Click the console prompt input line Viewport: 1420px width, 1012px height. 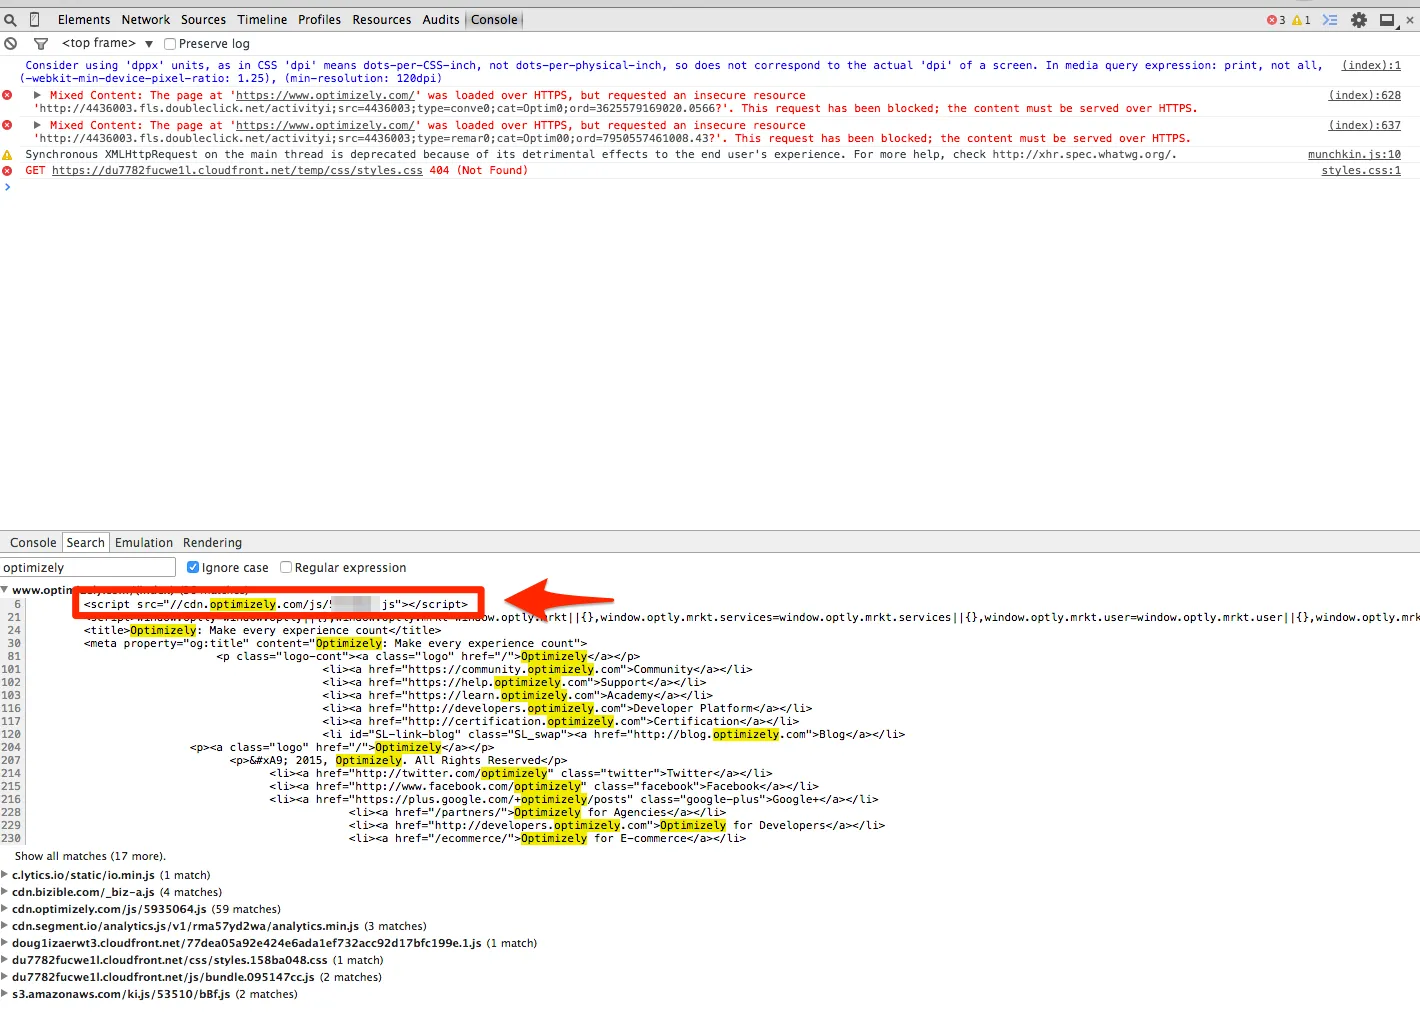pyautogui.click(x=710, y=187)
